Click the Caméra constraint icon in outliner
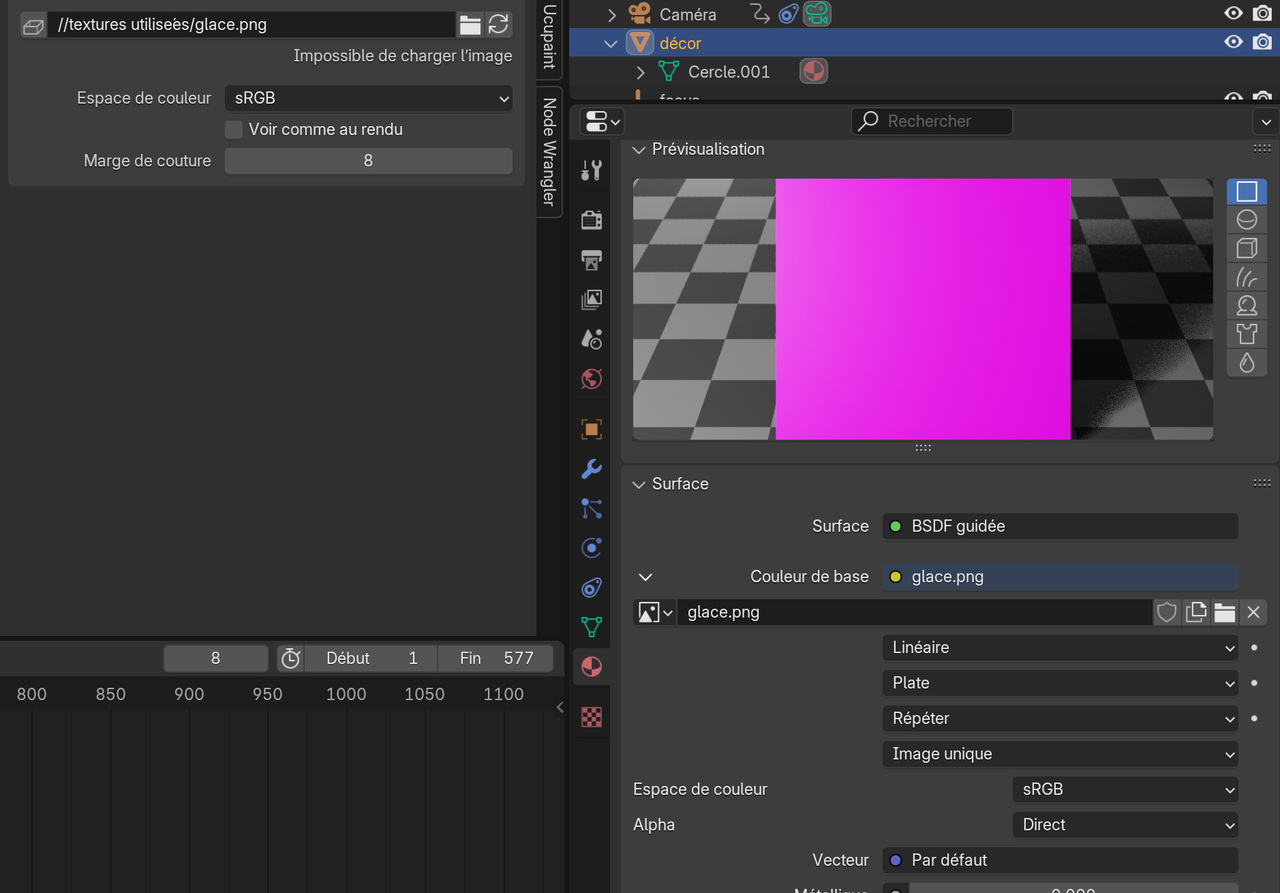 coord(789,14)
